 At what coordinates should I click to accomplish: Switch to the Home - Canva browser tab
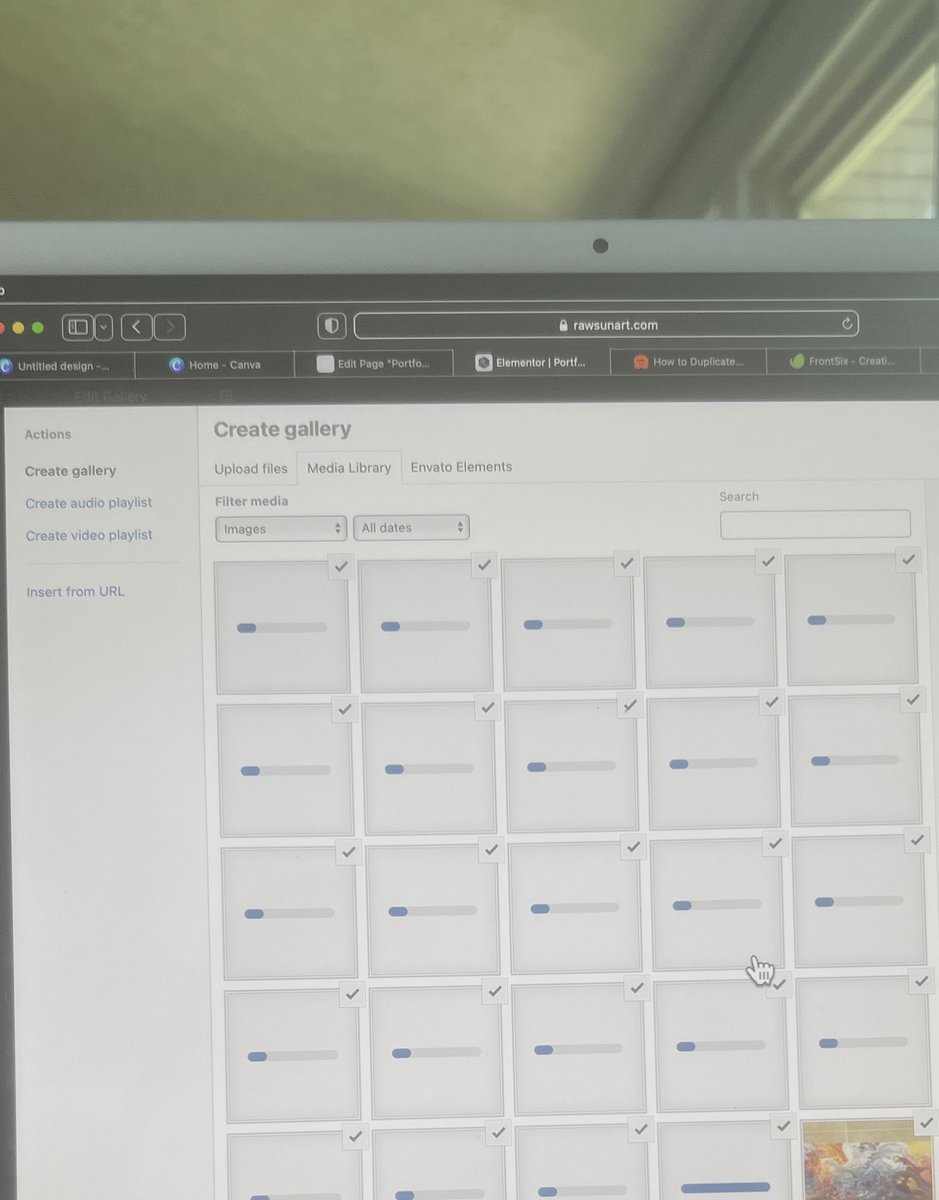coord(215,365)
